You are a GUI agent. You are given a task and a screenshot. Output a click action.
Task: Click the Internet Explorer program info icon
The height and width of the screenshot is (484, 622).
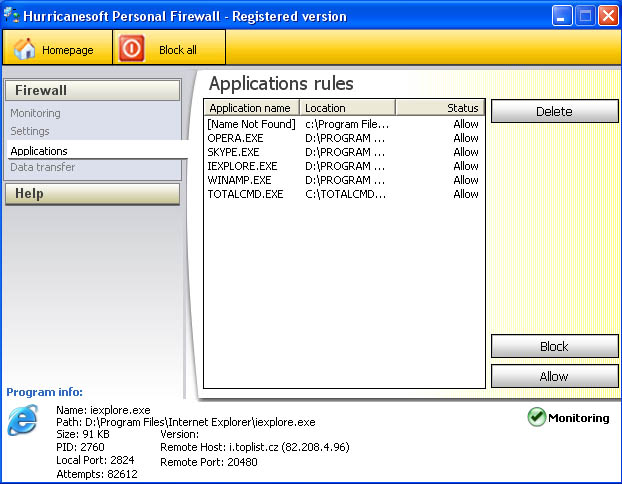pyautogui.click(x=23, y=421)
